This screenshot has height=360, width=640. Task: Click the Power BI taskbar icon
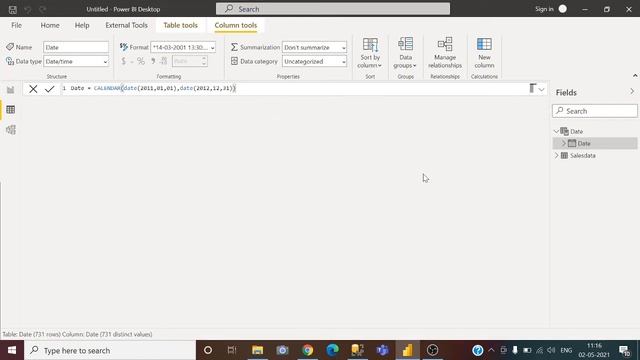coord(407,350)
